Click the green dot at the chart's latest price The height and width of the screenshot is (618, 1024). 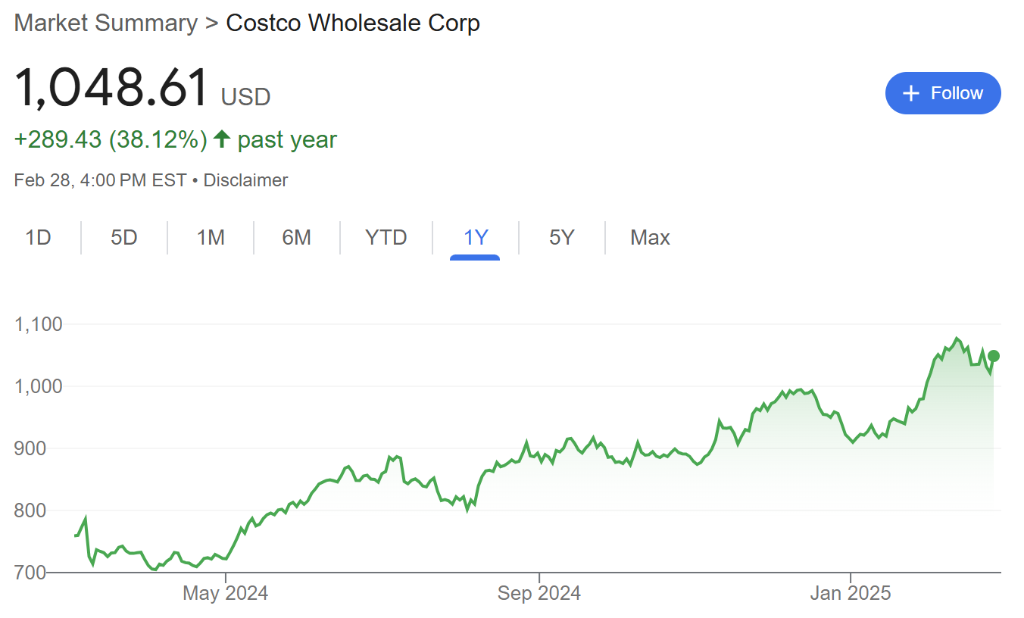(x=993, y=356)
